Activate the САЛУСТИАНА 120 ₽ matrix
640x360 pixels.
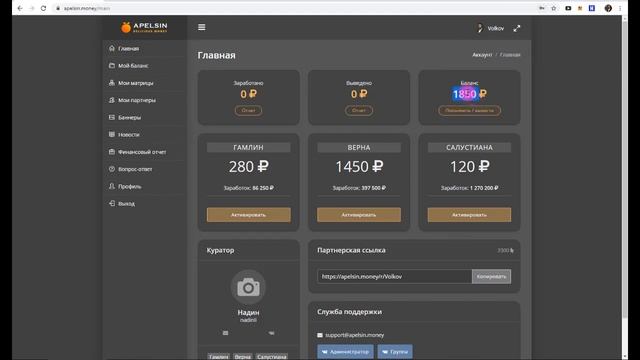click(469, 215)
